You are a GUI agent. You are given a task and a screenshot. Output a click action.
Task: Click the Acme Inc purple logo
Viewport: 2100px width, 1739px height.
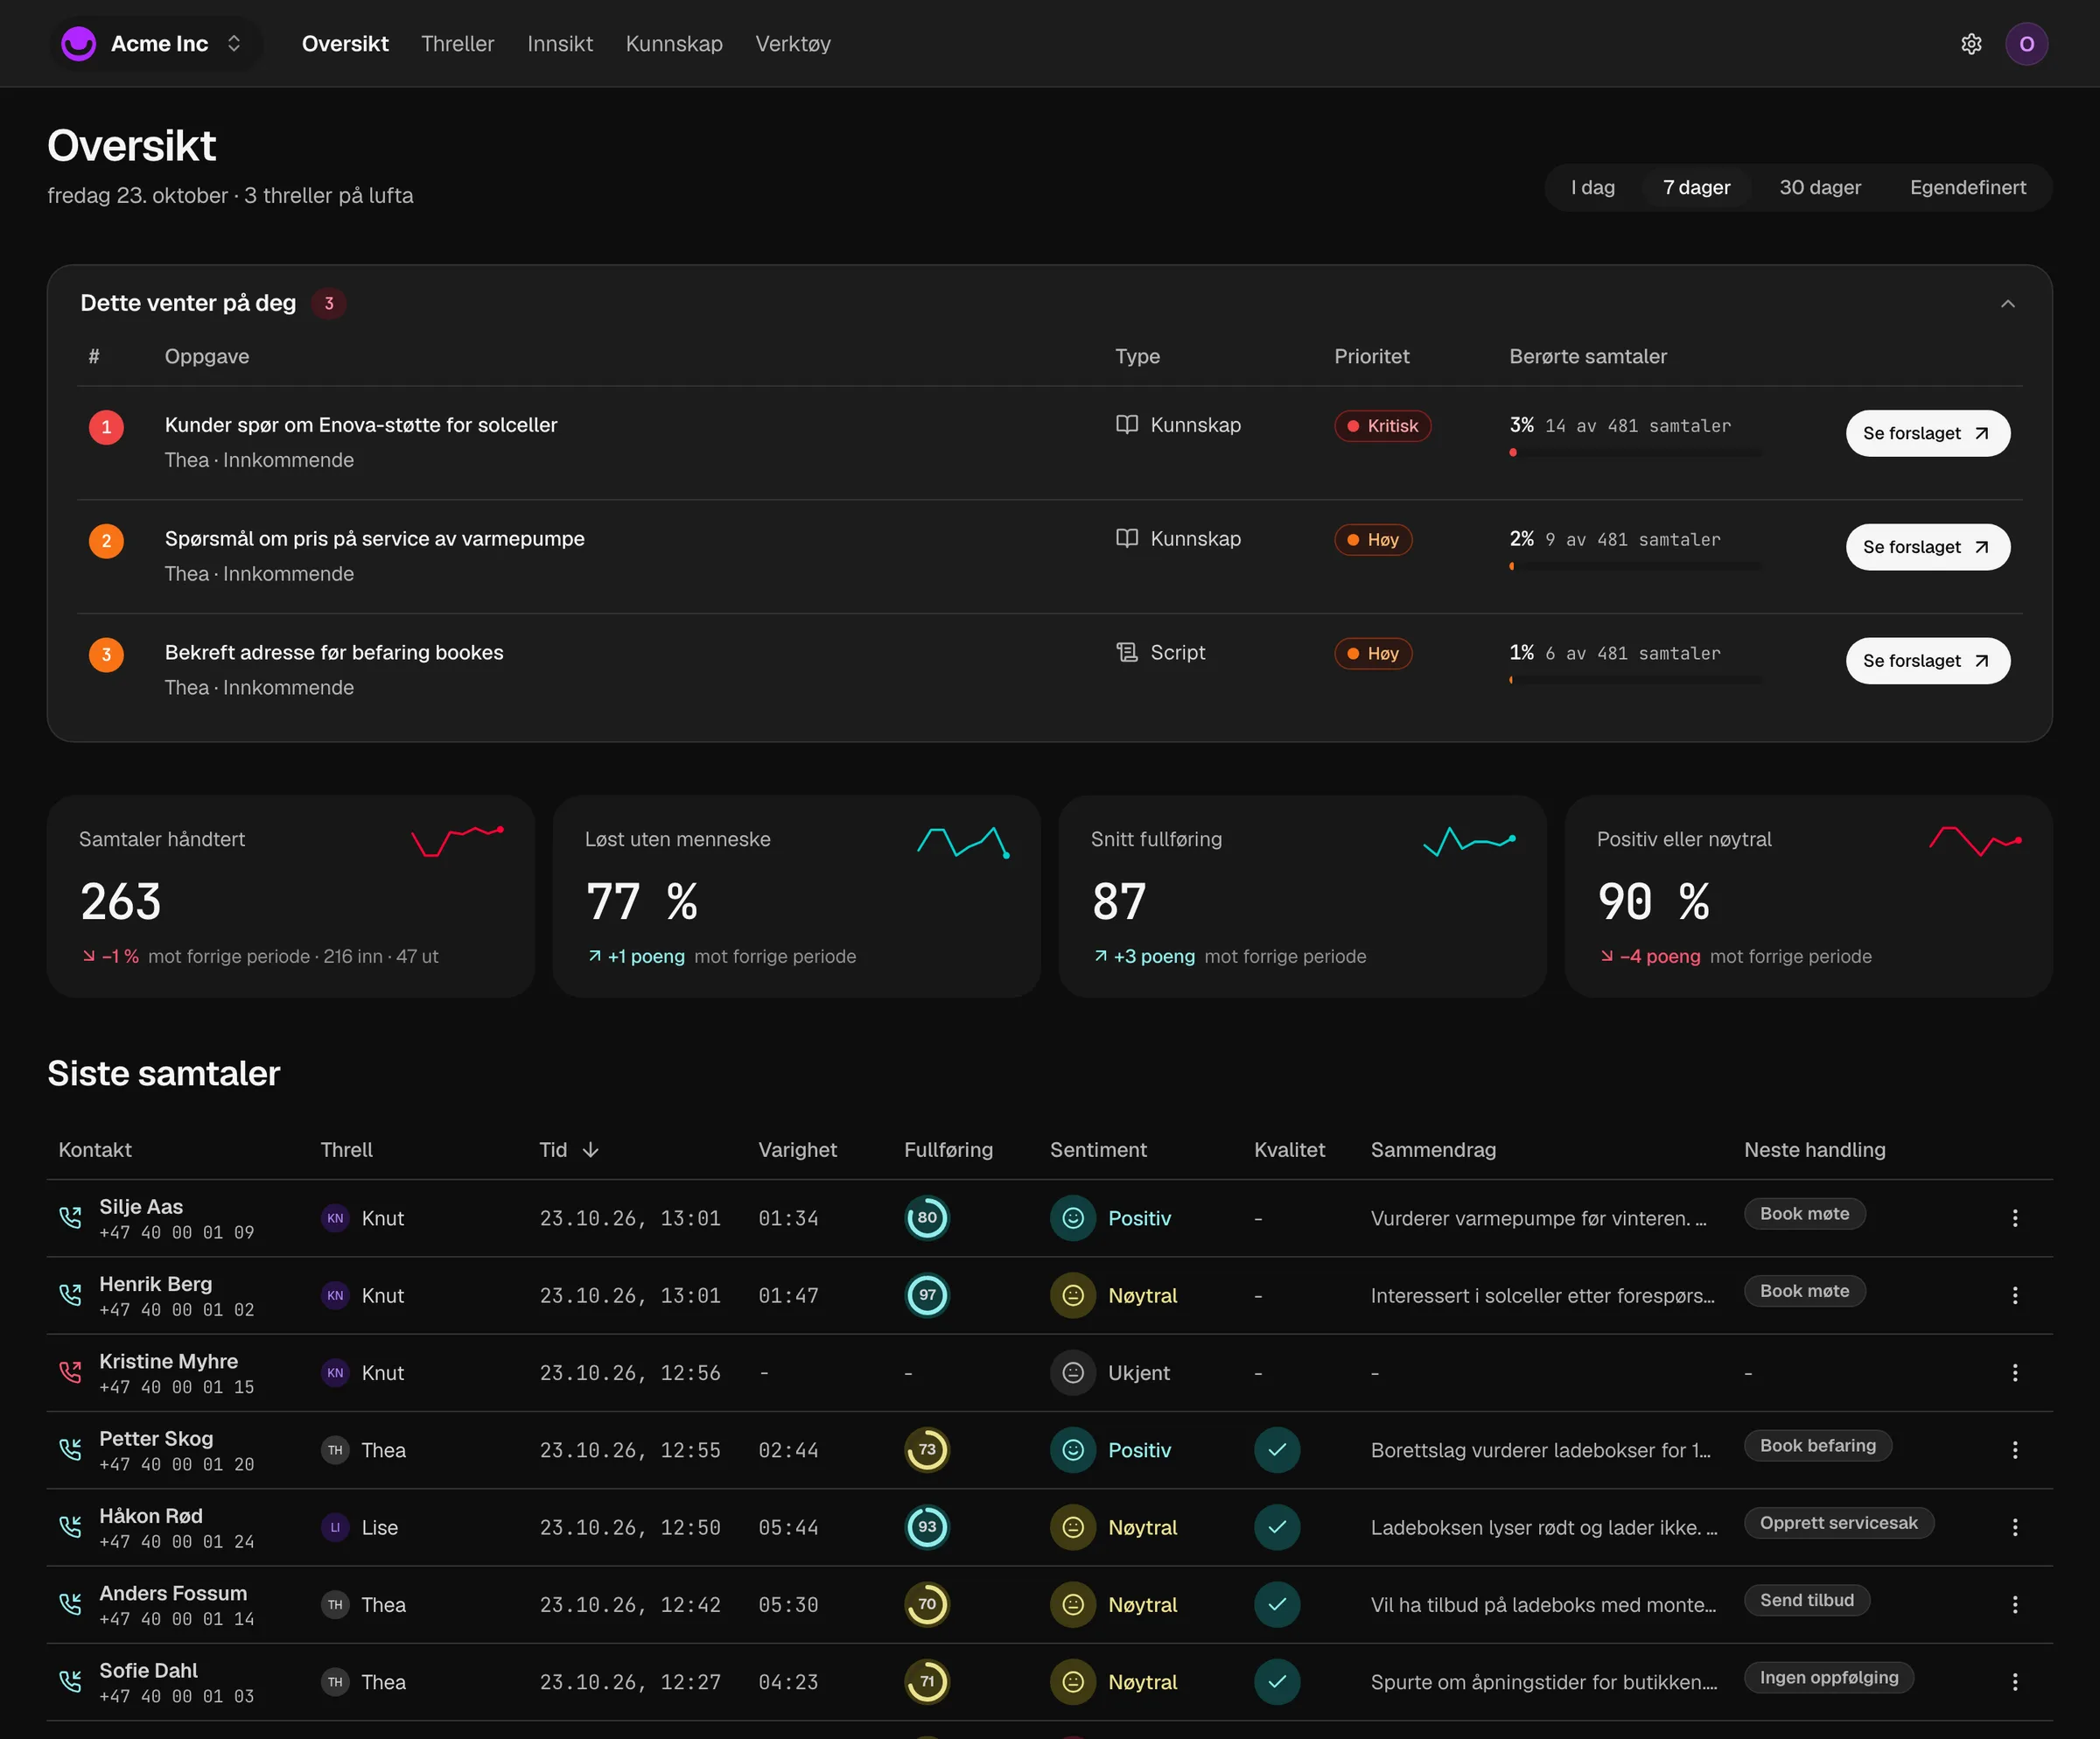click(79, 44)
